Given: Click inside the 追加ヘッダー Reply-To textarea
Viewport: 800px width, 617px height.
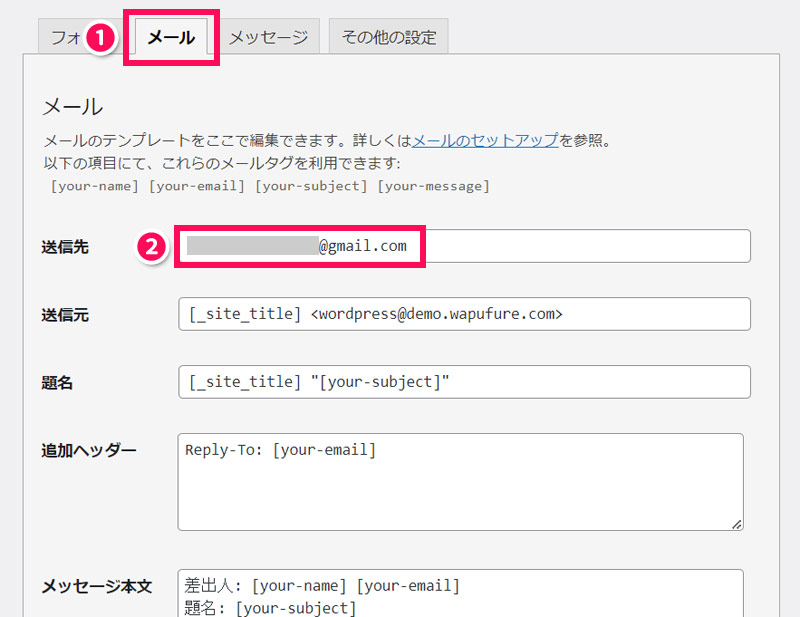Looking at the screenshot, I should tap(460, 481).
